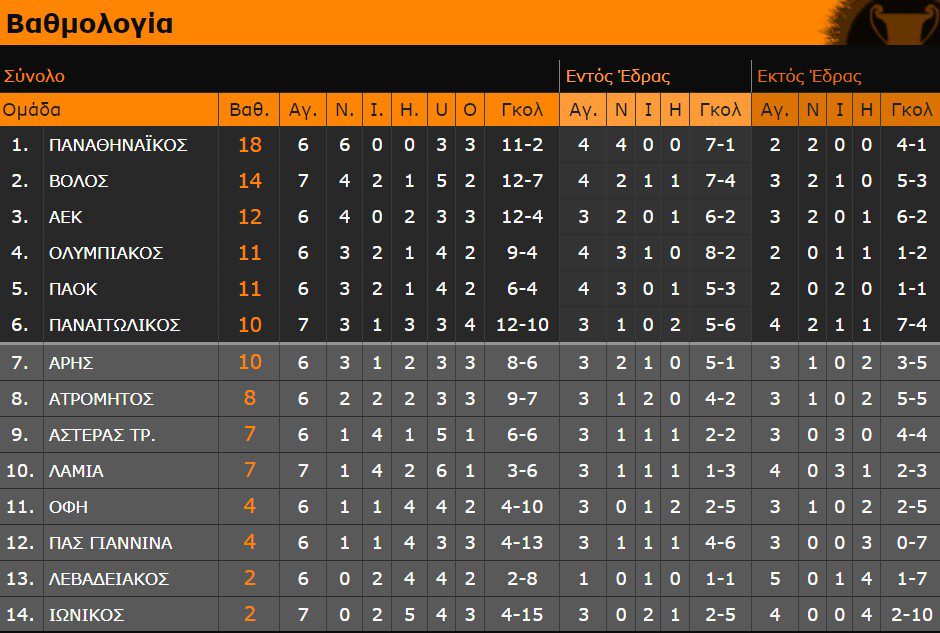Switch to the Εντός Έδρας section

pos(618,76)
